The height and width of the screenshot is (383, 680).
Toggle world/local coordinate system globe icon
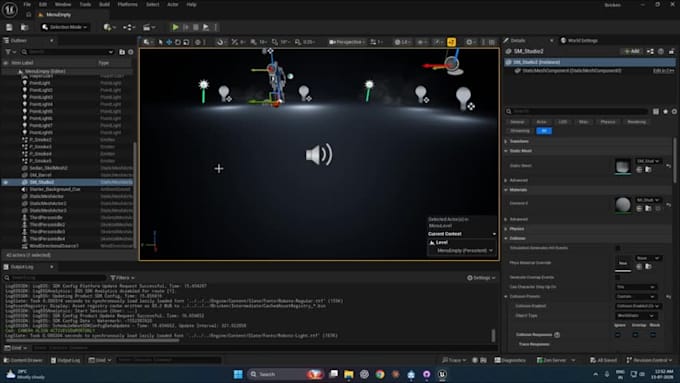198,42
